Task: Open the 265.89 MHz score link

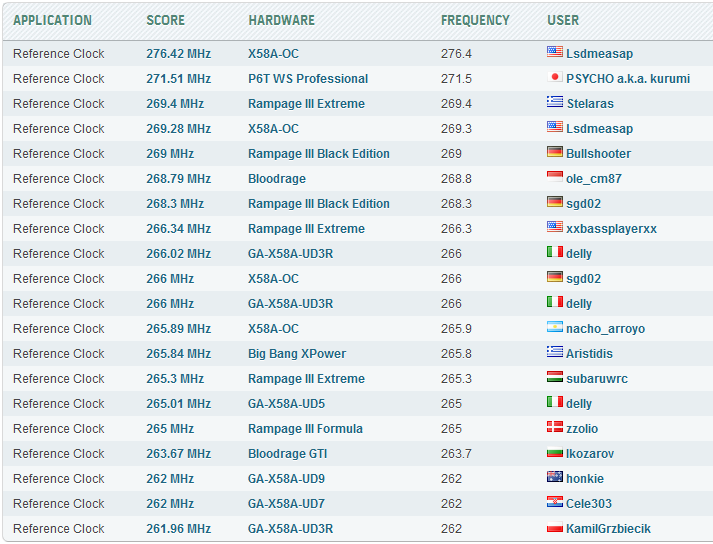Action: pos(179,329)
